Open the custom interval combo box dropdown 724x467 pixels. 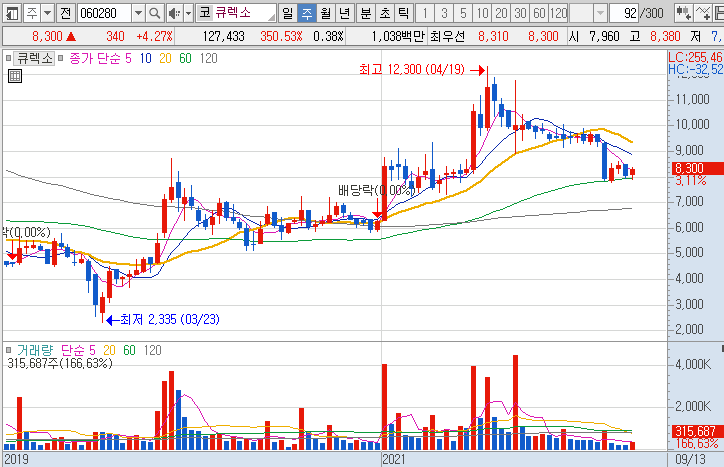599,13
